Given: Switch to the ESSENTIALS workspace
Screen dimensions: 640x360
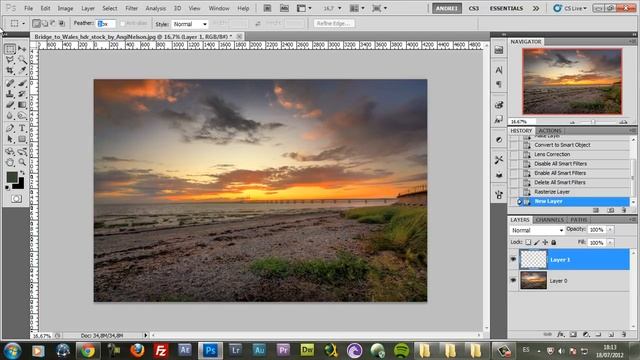Looking at the screenshot, I should coord(507,8).
